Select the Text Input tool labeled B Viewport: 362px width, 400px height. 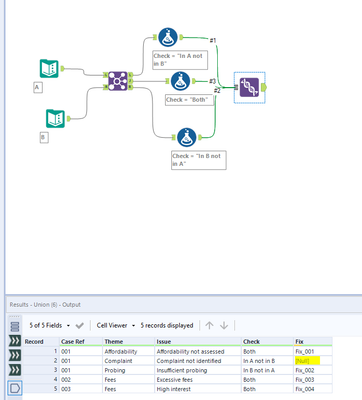coord(55,118)
